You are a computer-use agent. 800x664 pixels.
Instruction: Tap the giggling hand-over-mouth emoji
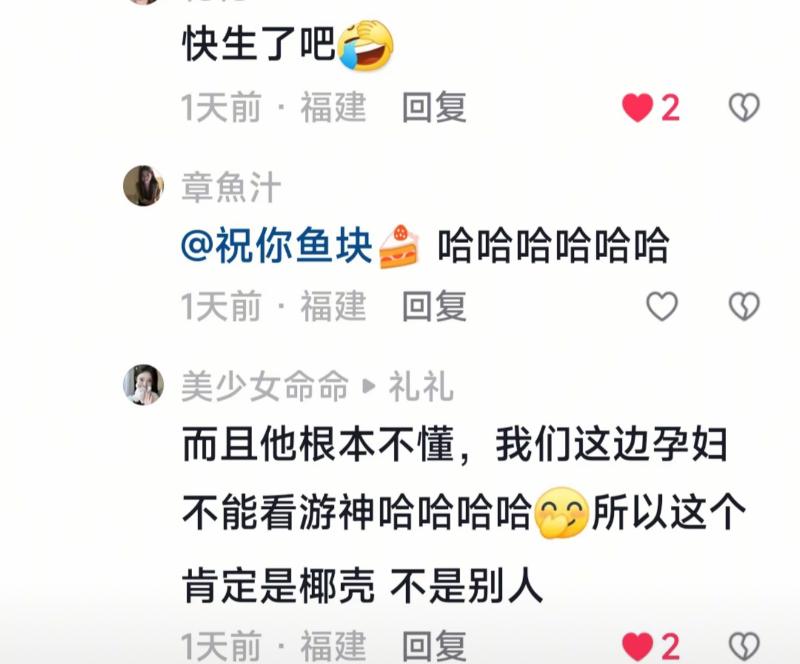click(x=561, y=512)
